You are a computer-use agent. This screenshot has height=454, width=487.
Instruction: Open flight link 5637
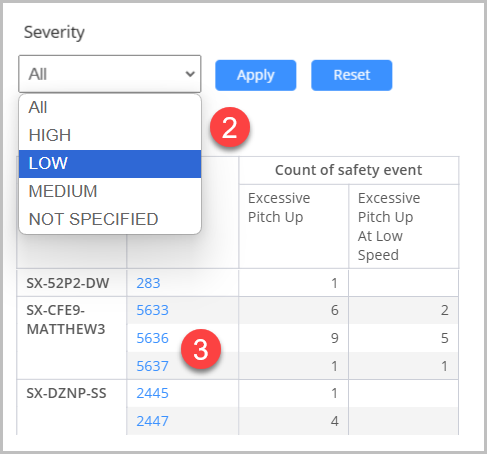coord(152,366)
